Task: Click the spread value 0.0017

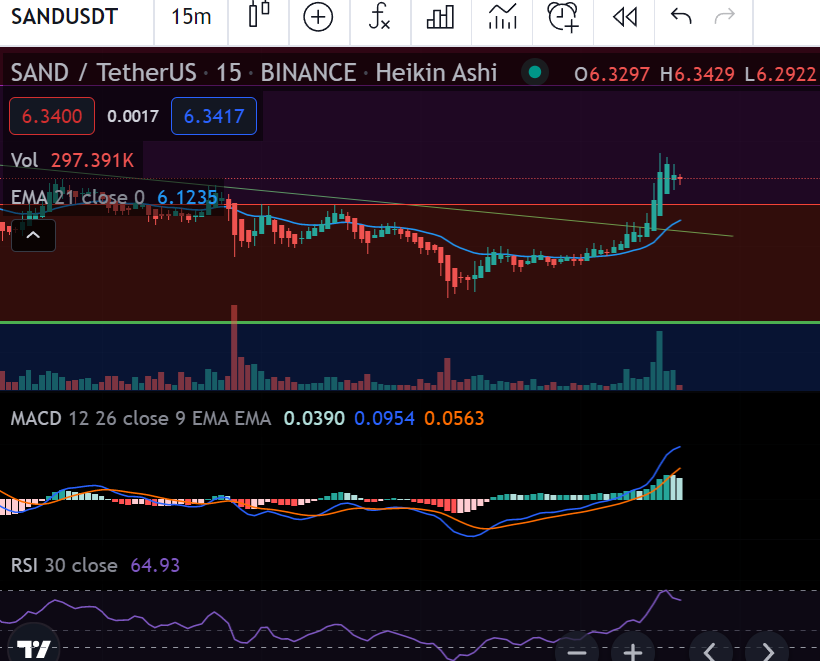Action: pos(133,116)
